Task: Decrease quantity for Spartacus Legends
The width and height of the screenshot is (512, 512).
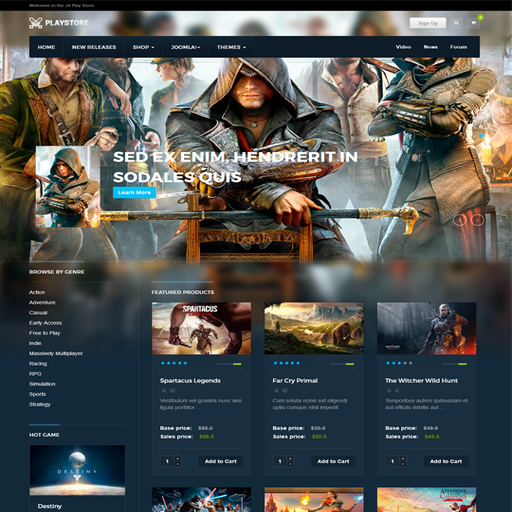Action: (178, 464)
